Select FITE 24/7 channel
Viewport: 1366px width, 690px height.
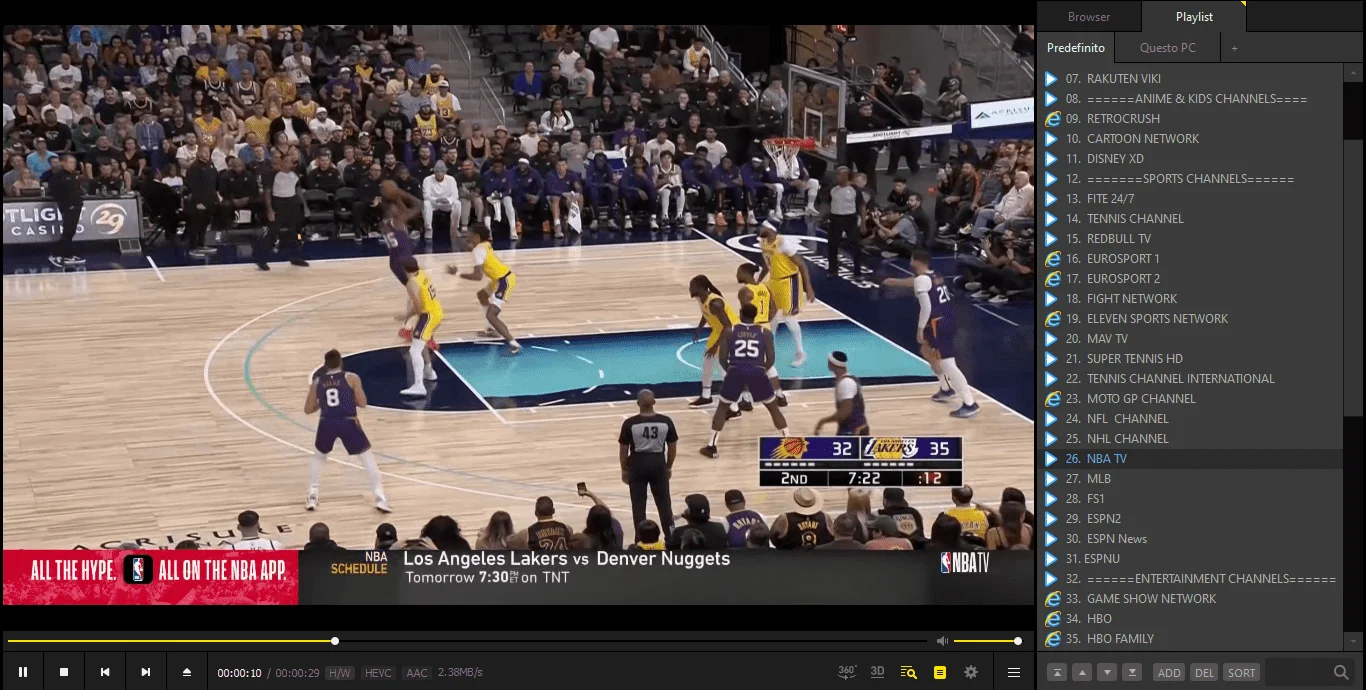[x=1190, y=198]
